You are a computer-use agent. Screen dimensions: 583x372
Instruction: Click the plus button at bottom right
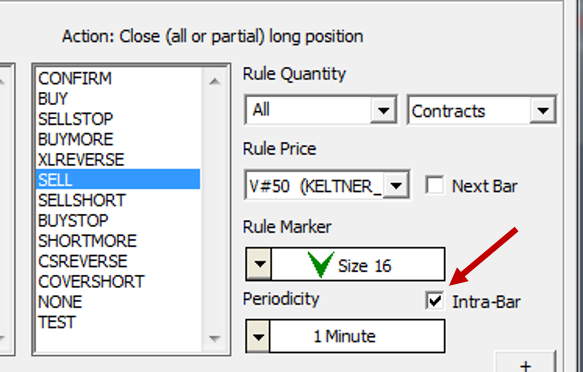point(525,362)
